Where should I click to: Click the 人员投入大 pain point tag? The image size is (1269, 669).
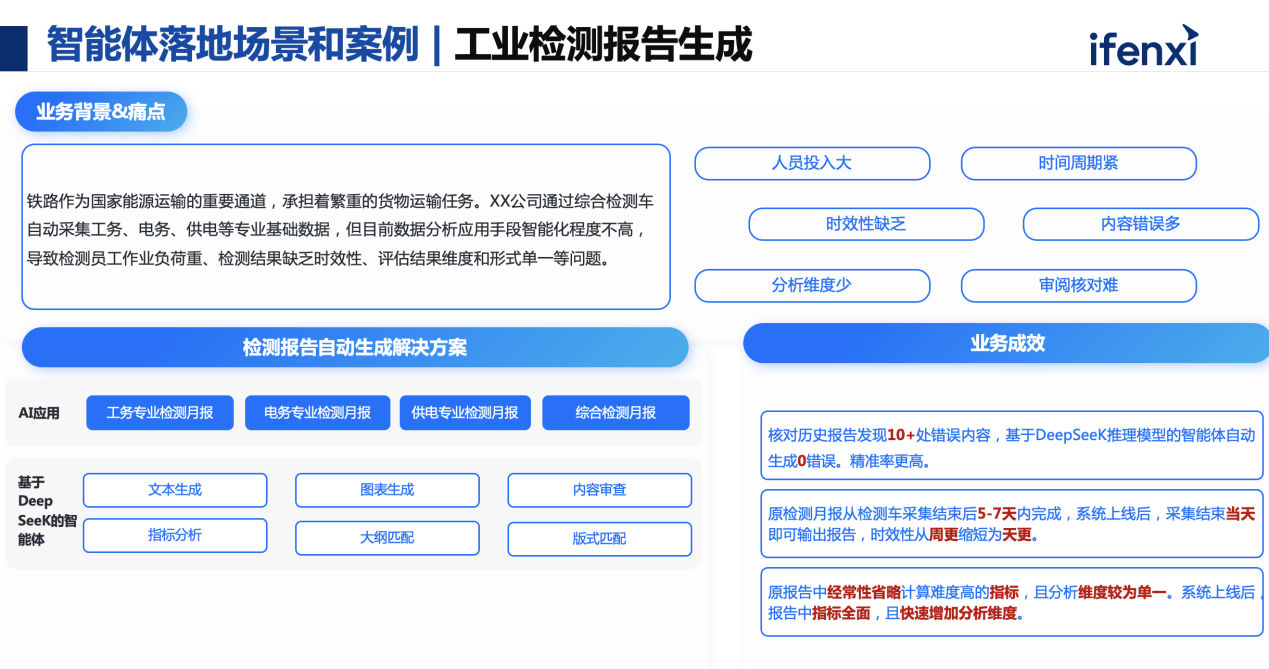coord(812,163)
